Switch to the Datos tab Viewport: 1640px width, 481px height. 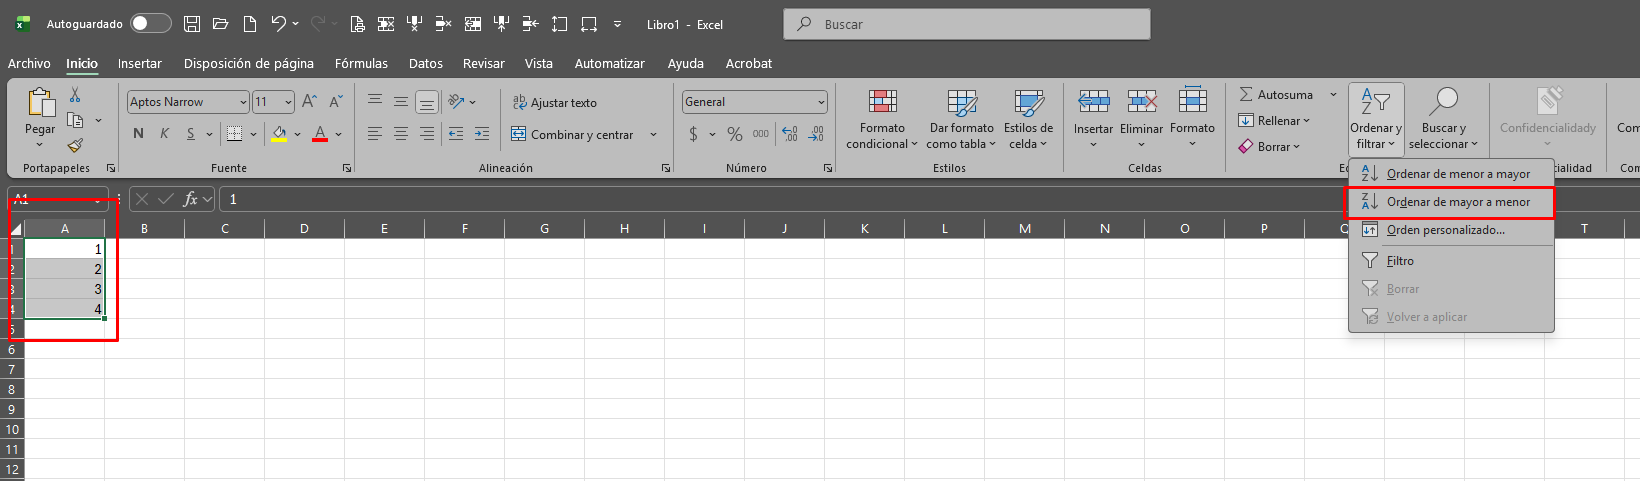tap(426, 63)
